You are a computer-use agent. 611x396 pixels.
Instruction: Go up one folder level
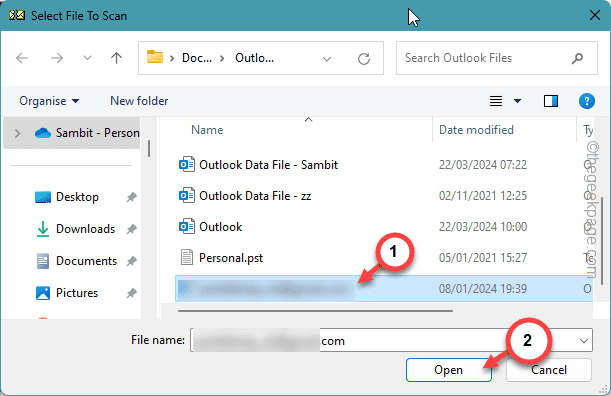click(116, 58)
